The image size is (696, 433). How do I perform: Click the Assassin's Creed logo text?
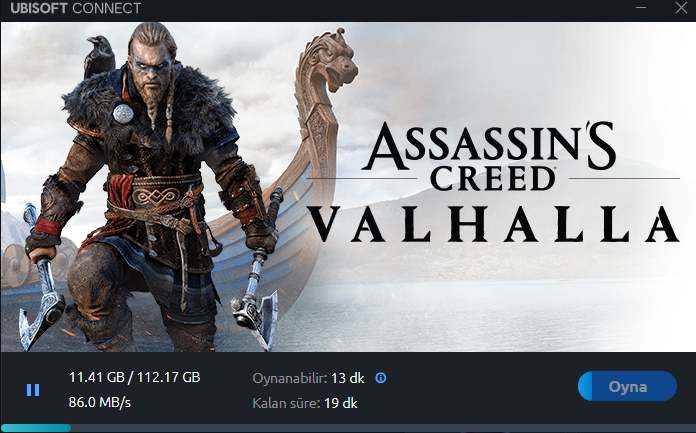pyautogui.click(x=489, y=155)
